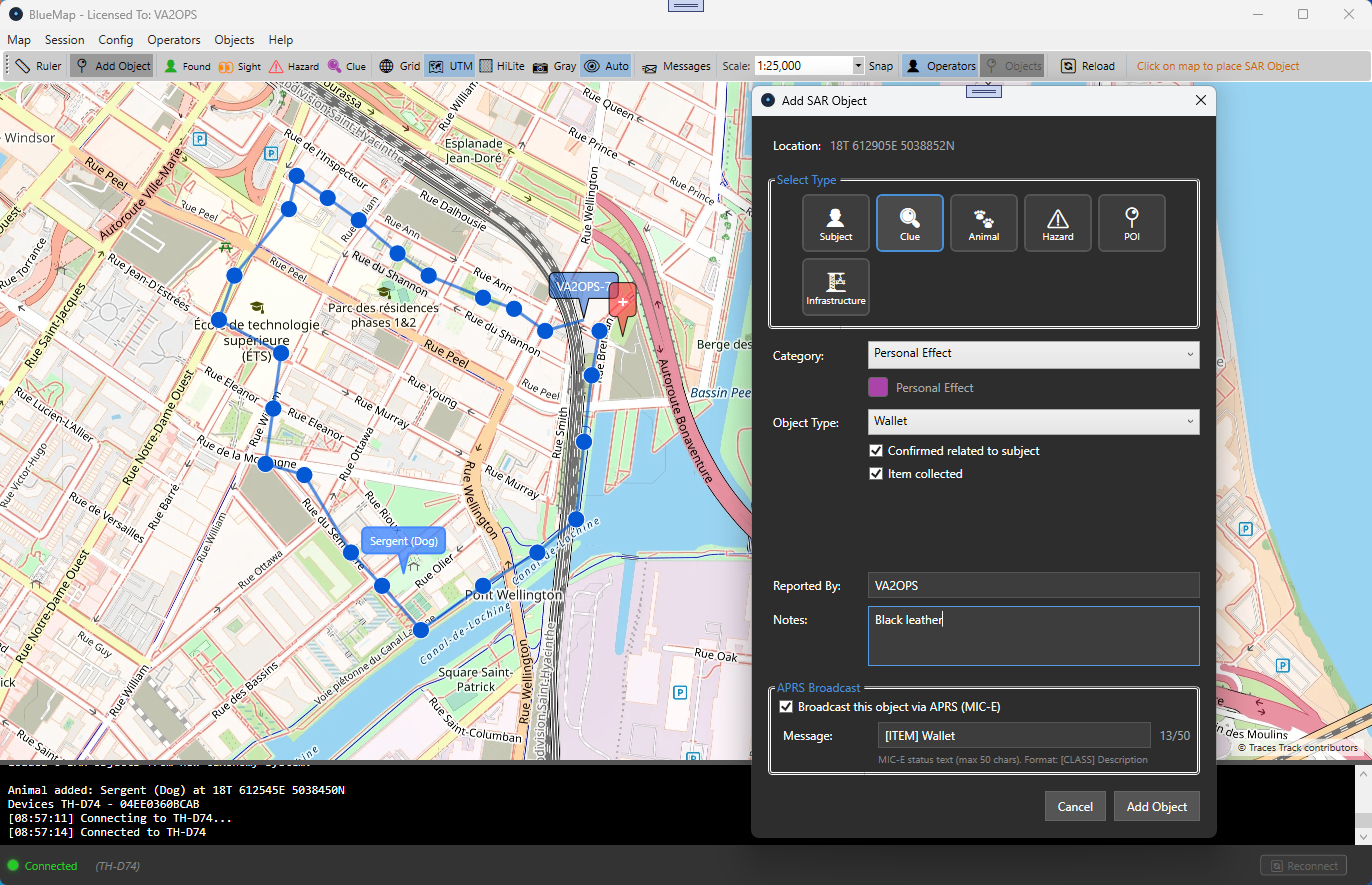This screenshot has width=1372, height=885.
Task: Toggle HiLite map mode
Action: (502, 66)
